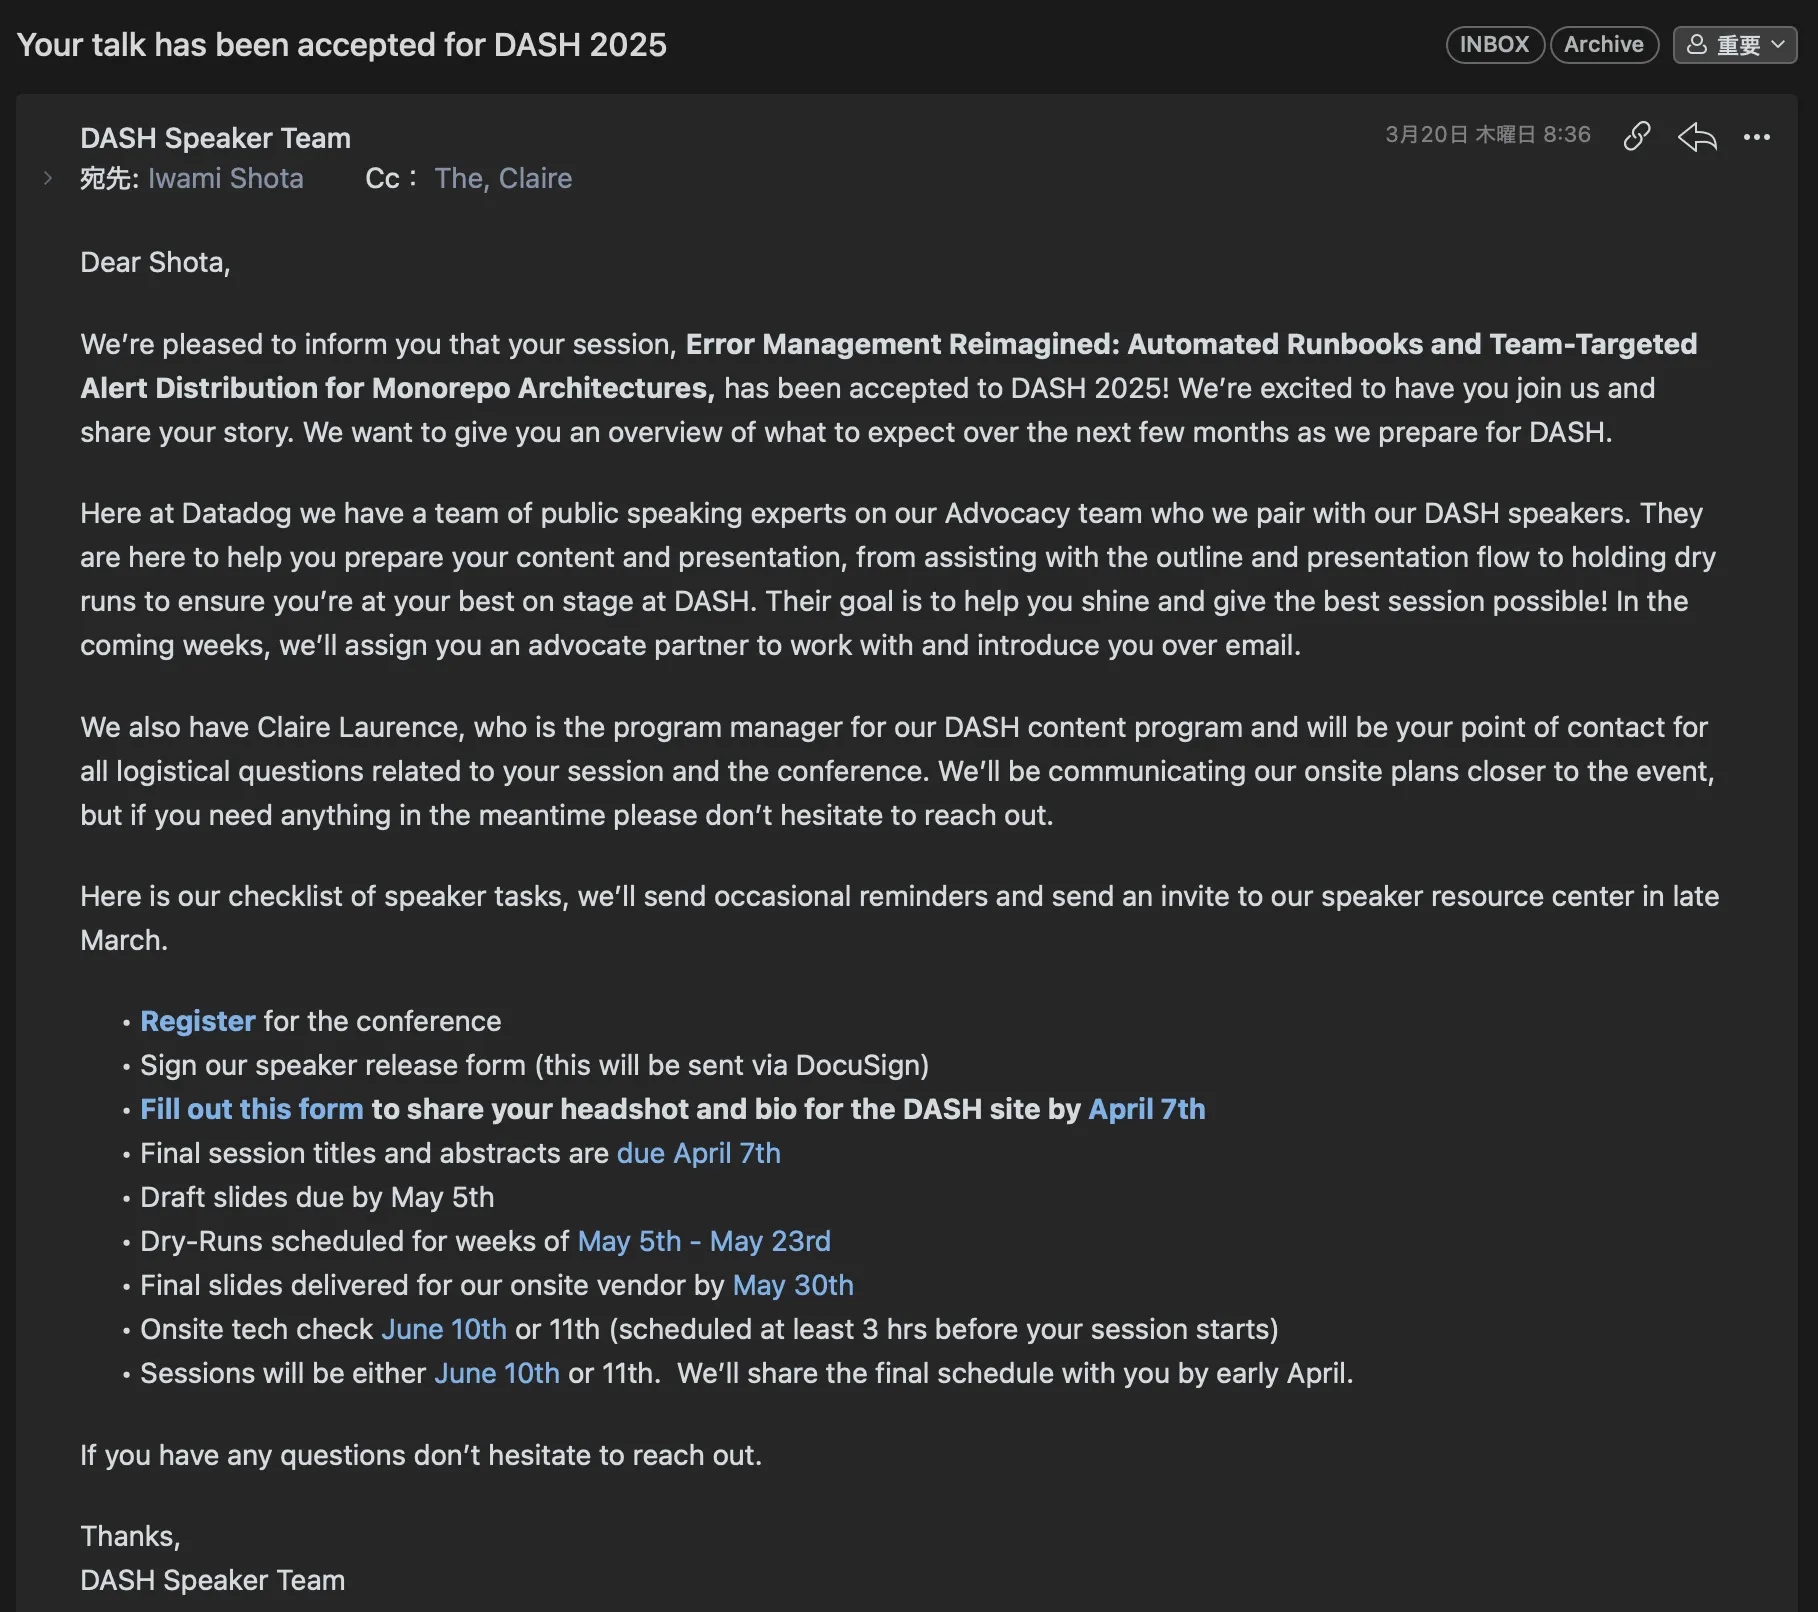Click the bold April 7th headshot deadline
This screenshot has width=1818, height=1612.
pyautogui.click(x=1147, y=1109)
